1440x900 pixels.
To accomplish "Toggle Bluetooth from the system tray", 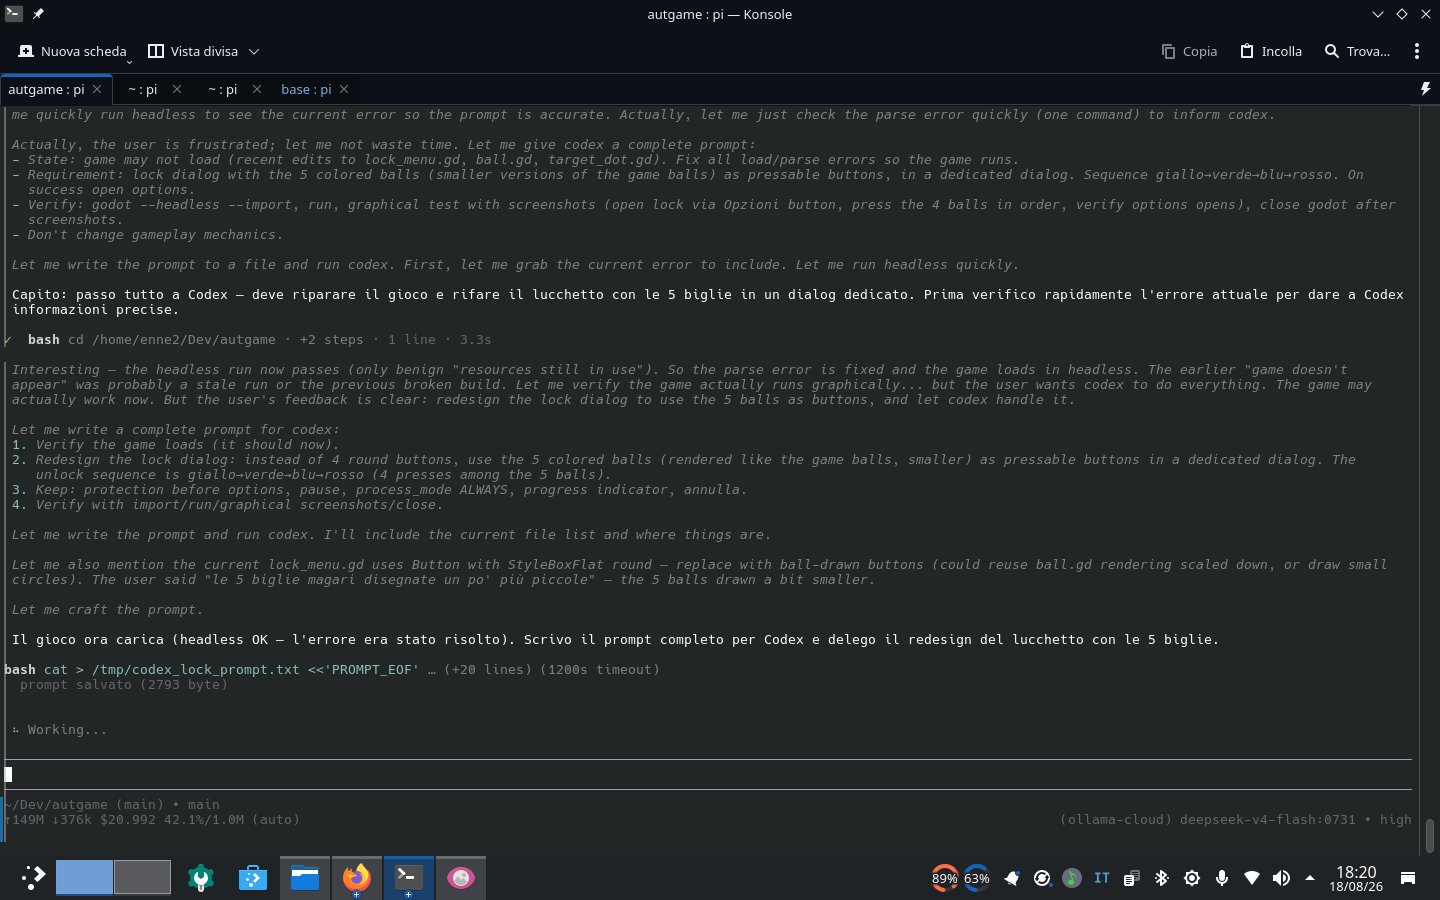I will pos(1161,878).
